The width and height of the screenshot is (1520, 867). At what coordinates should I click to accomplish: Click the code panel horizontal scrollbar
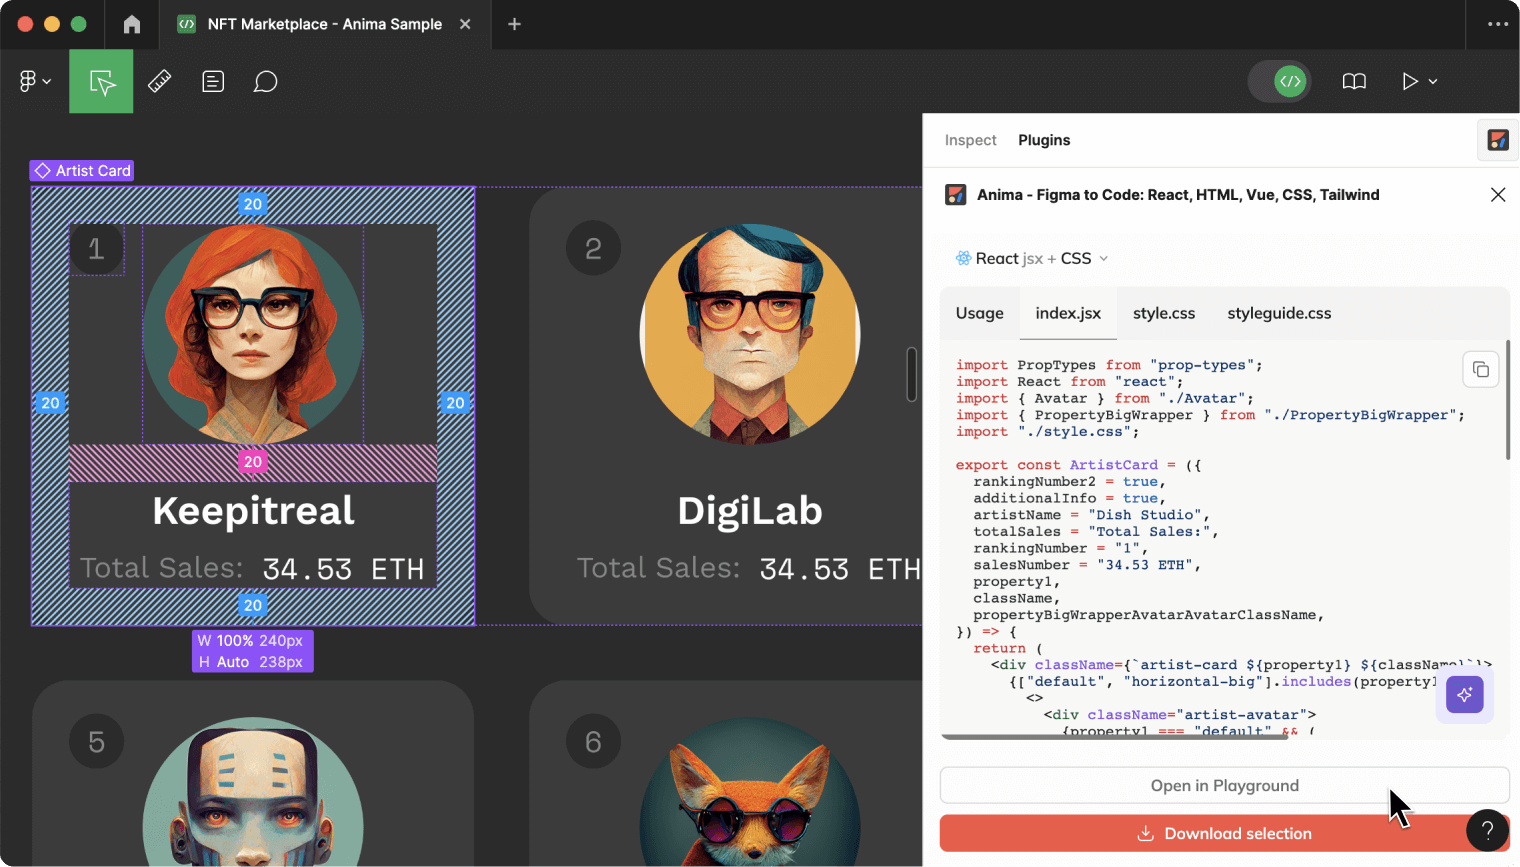(x=1114, y=737)
